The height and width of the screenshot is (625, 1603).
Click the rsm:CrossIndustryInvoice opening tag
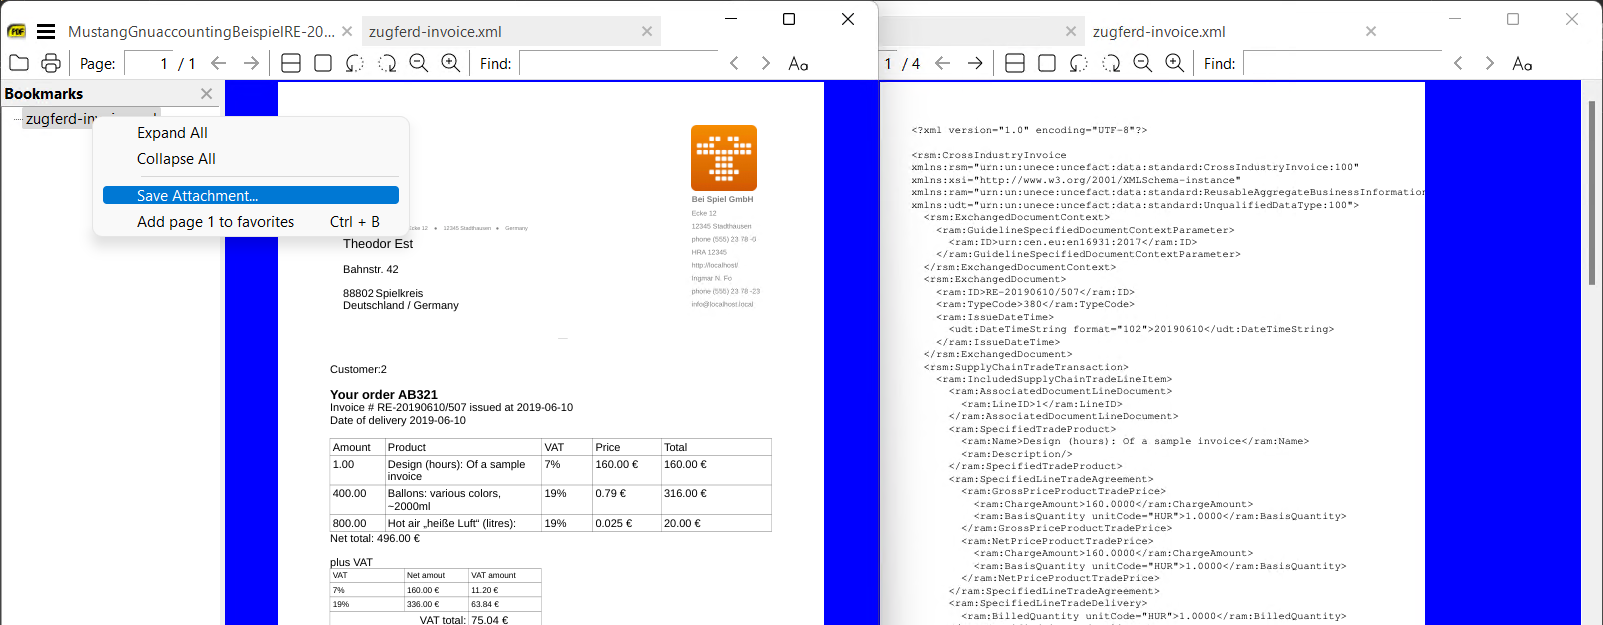click(989, 155)
